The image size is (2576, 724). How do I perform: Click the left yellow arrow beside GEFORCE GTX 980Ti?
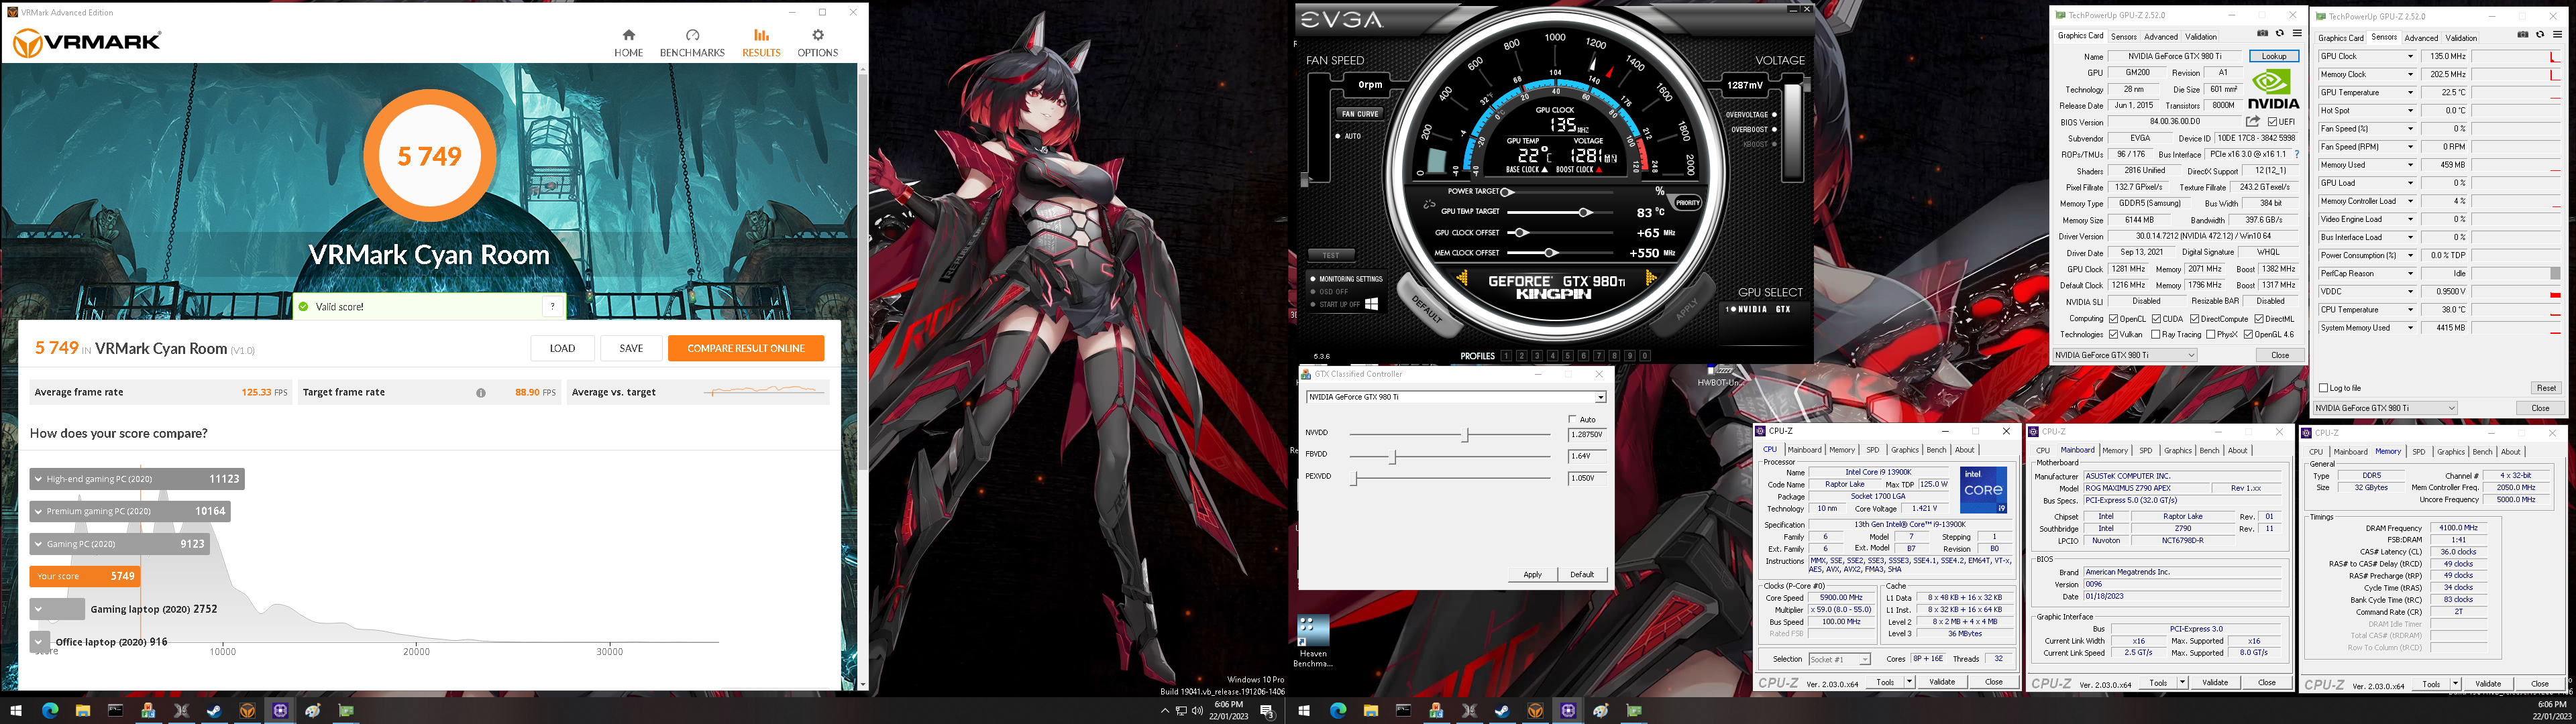[1462, 279]
